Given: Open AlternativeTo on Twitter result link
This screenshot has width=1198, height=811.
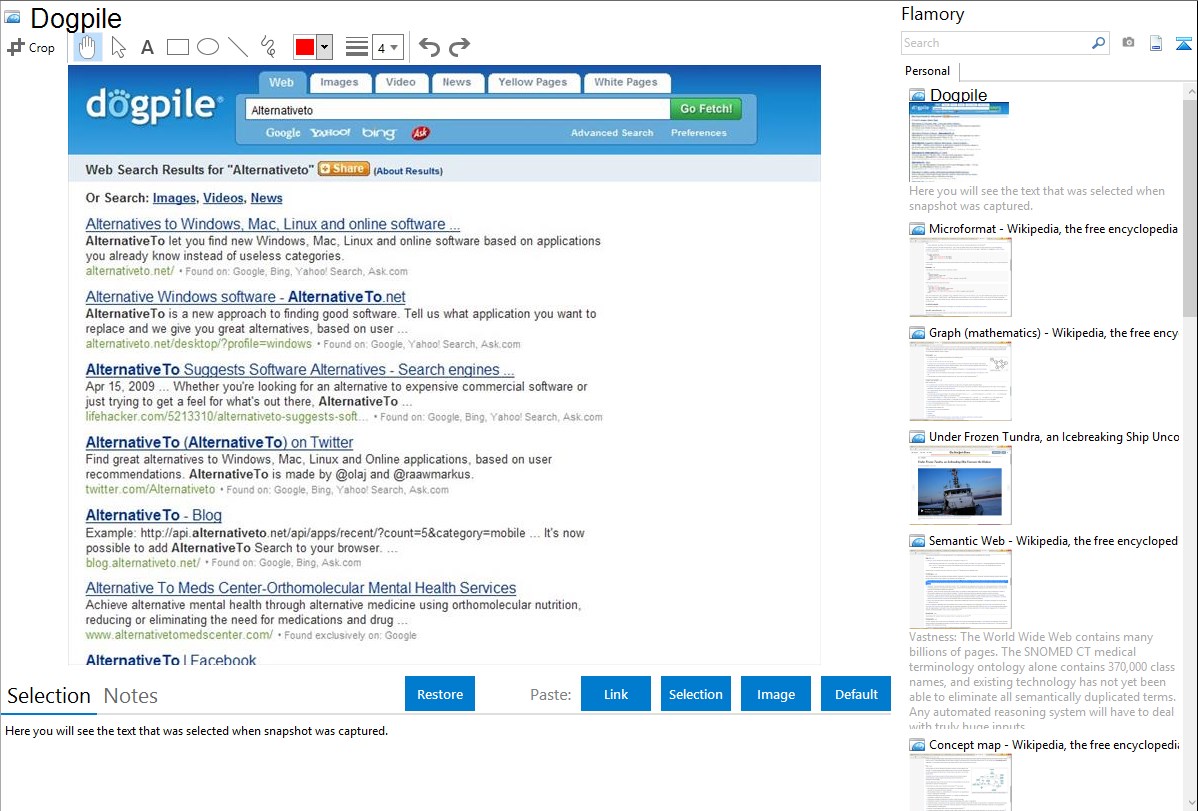Looking at the screenshot, I should tap(219, 443).
